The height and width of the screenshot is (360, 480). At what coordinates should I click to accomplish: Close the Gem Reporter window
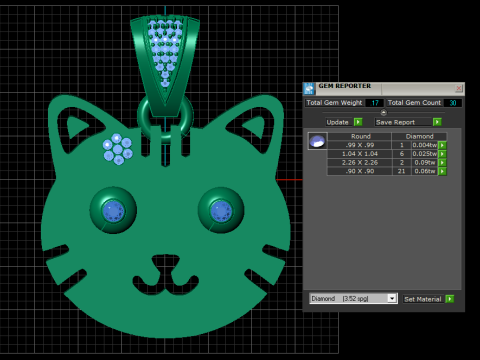pyautogui.click(x=459, y=88)
